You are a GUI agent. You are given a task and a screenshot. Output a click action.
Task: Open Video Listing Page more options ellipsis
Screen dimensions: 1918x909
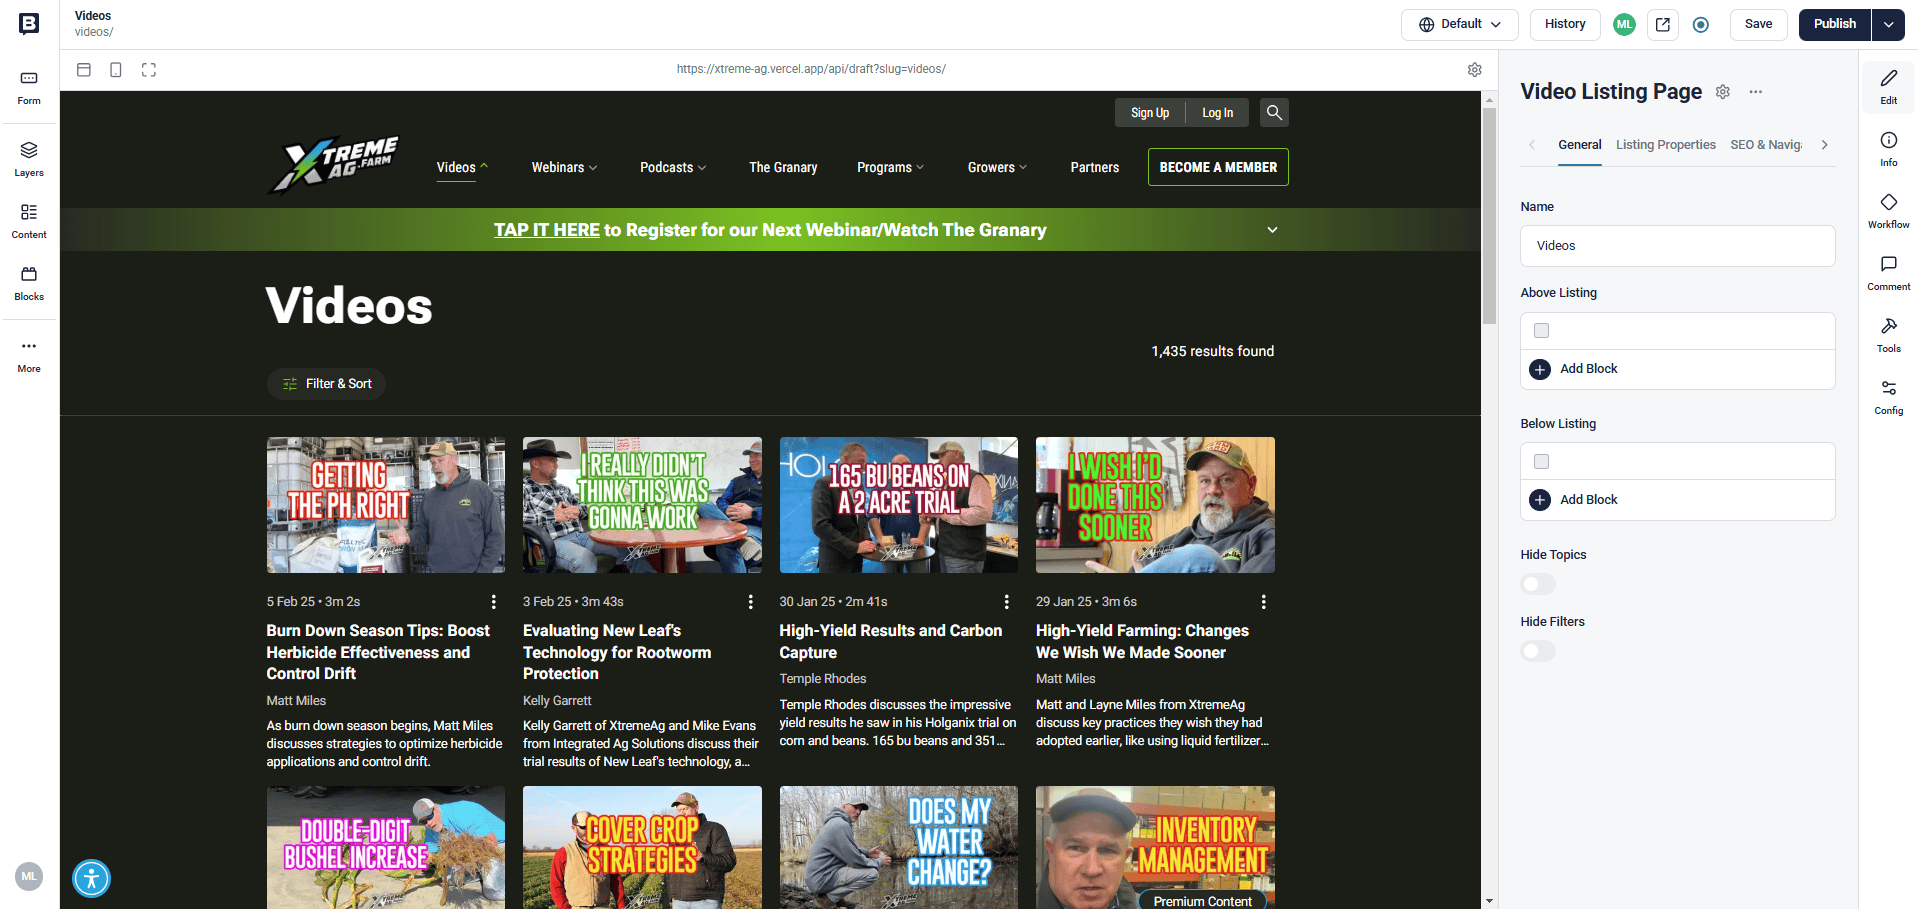point(1755,92)
